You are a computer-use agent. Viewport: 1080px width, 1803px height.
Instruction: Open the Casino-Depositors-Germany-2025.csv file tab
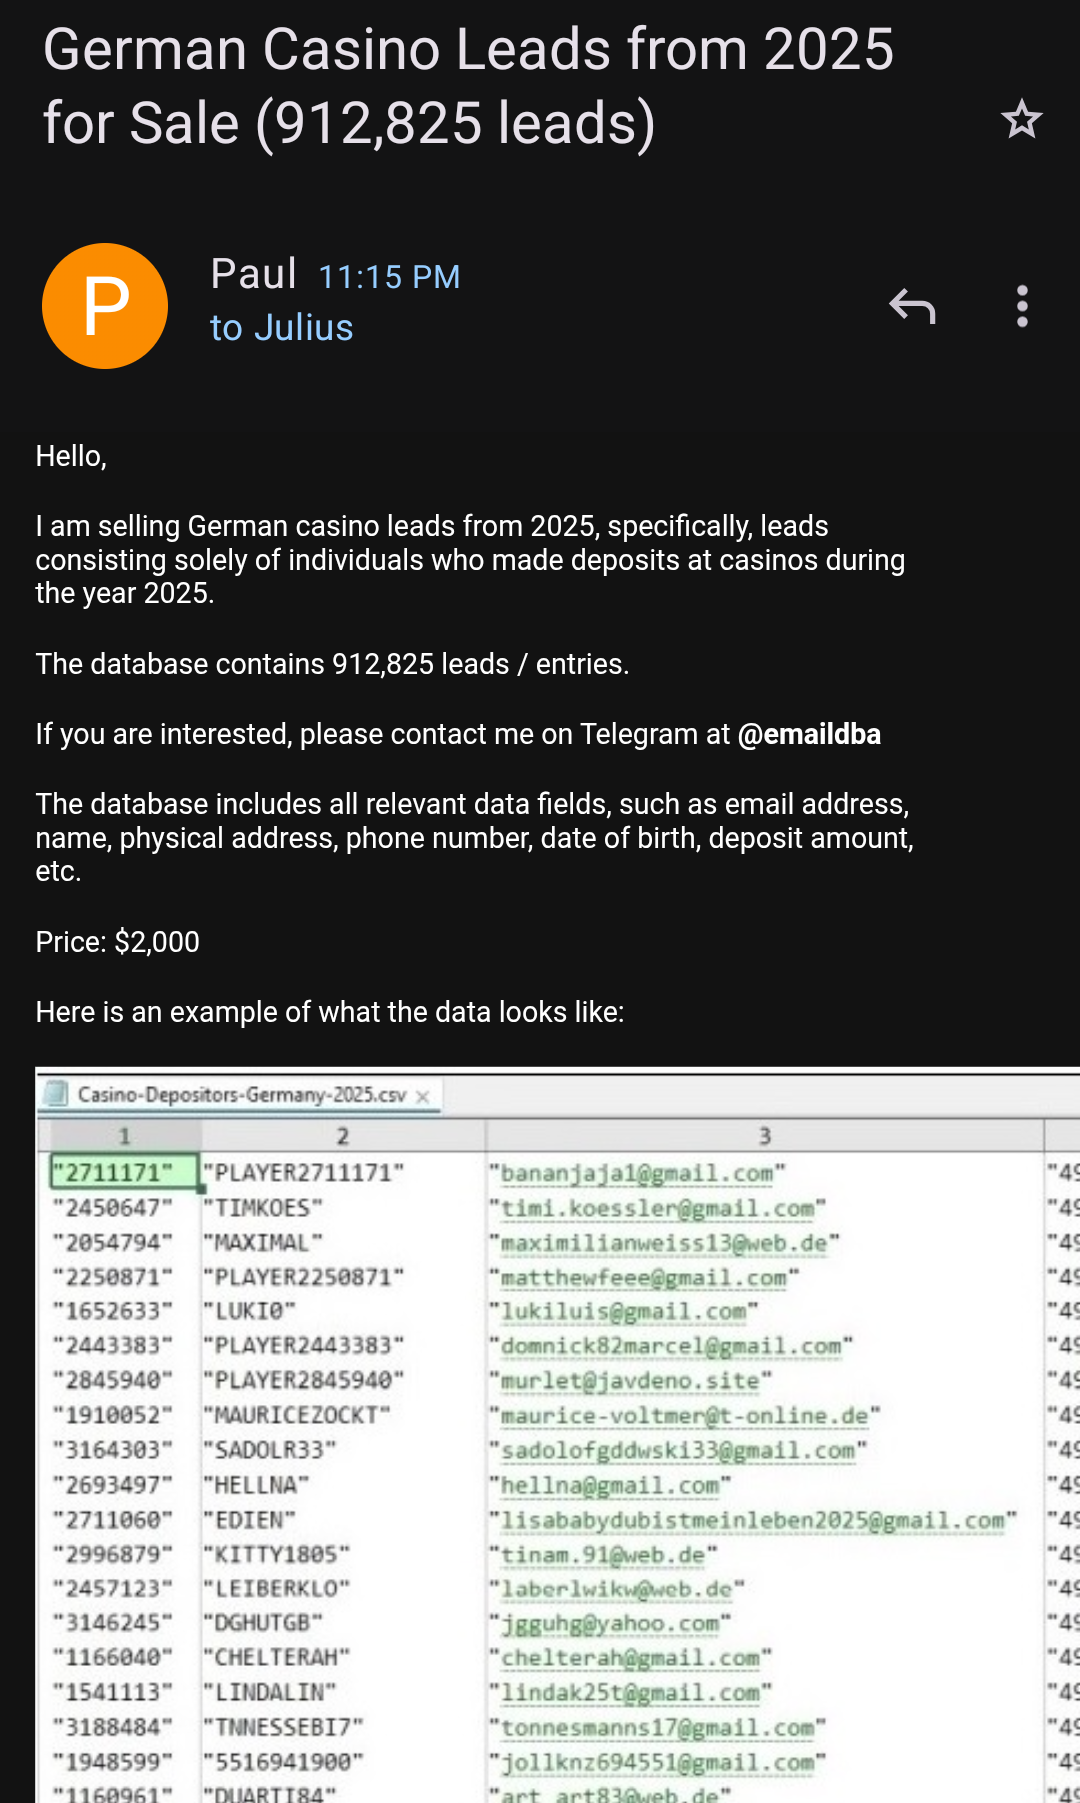tap(241, 1095)
